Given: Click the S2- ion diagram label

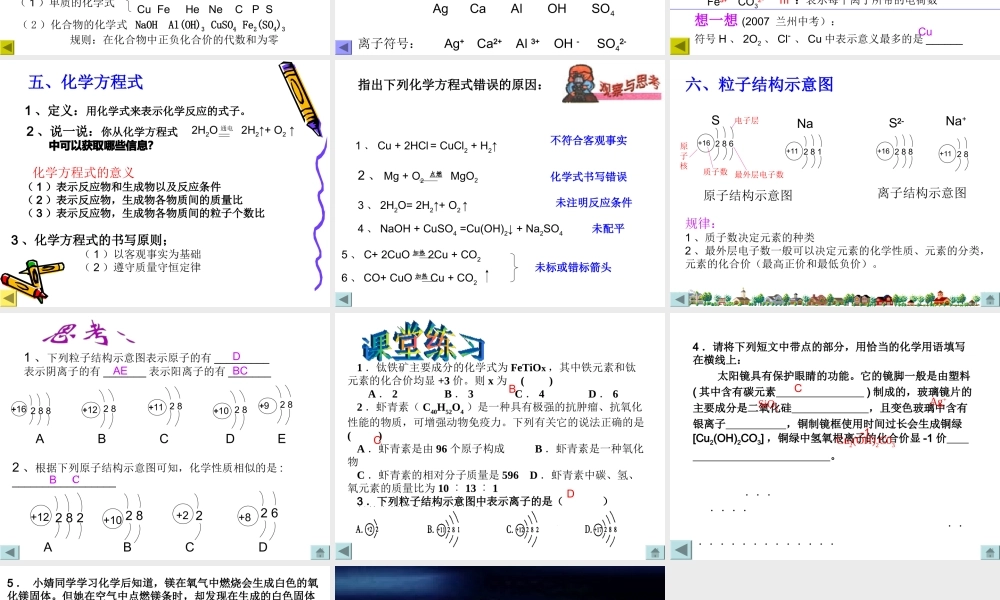Looking at the screenshot, I should coord(896,122).
